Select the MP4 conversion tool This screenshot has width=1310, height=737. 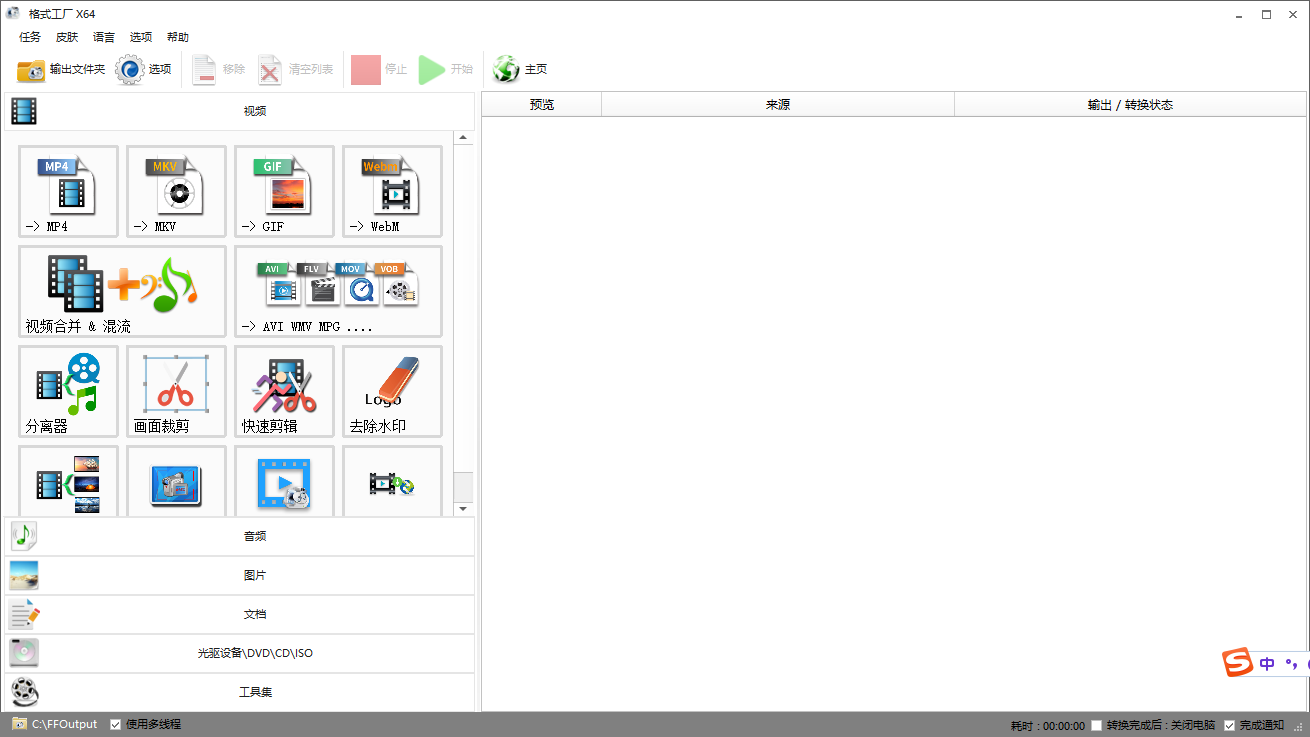tap(67, 191)
